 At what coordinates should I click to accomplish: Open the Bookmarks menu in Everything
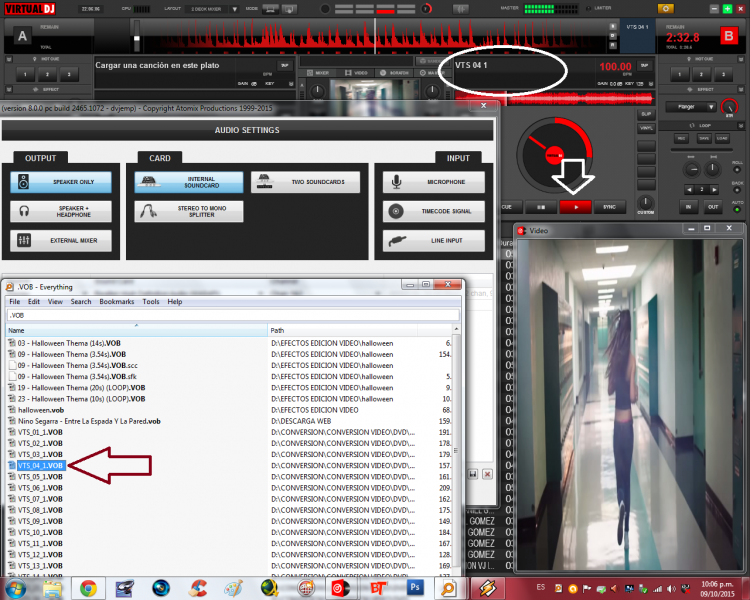[x=117, y=302]
